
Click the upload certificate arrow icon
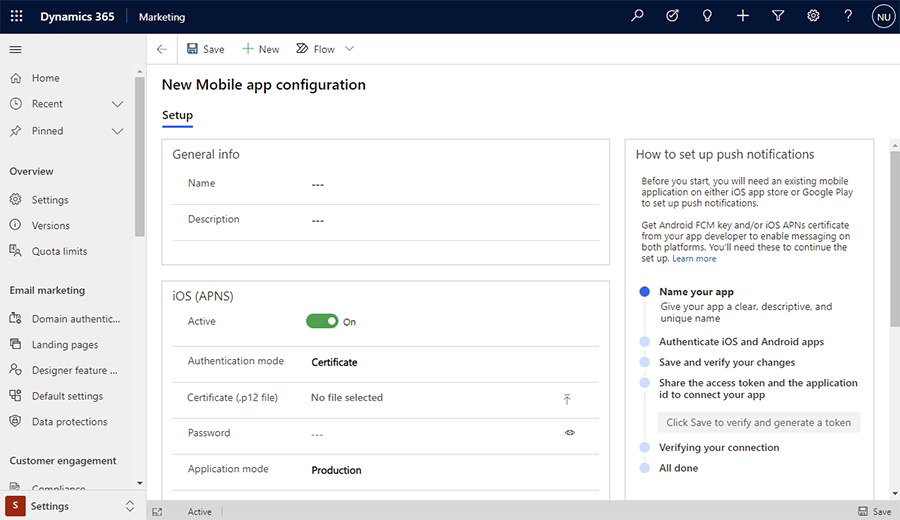point(567,399)
